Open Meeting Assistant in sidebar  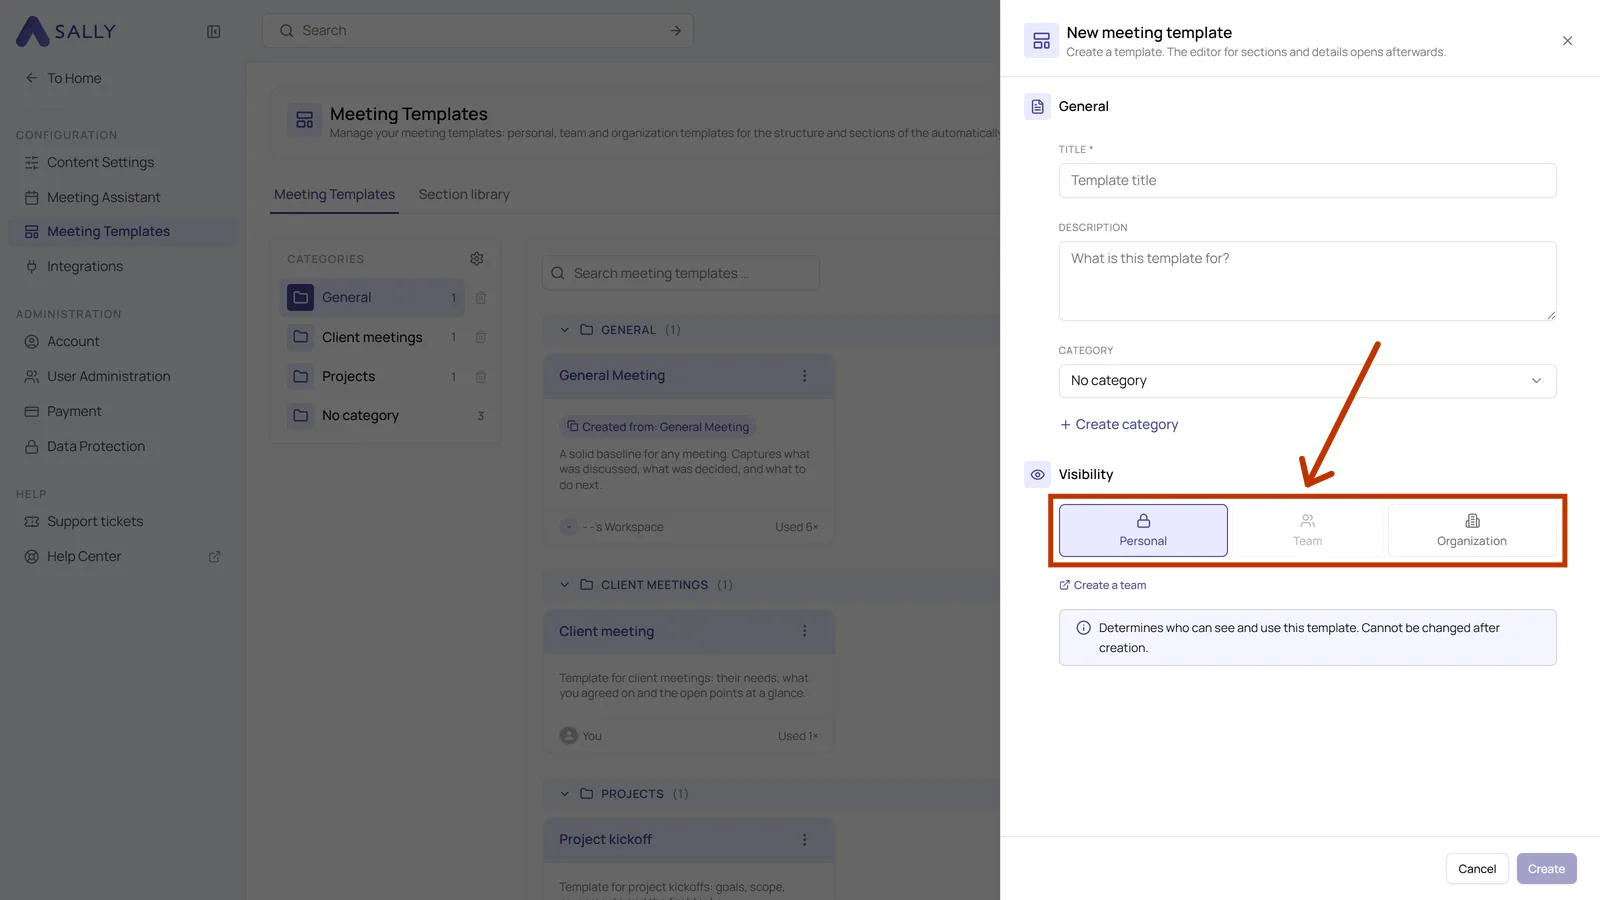pos(103,197)
